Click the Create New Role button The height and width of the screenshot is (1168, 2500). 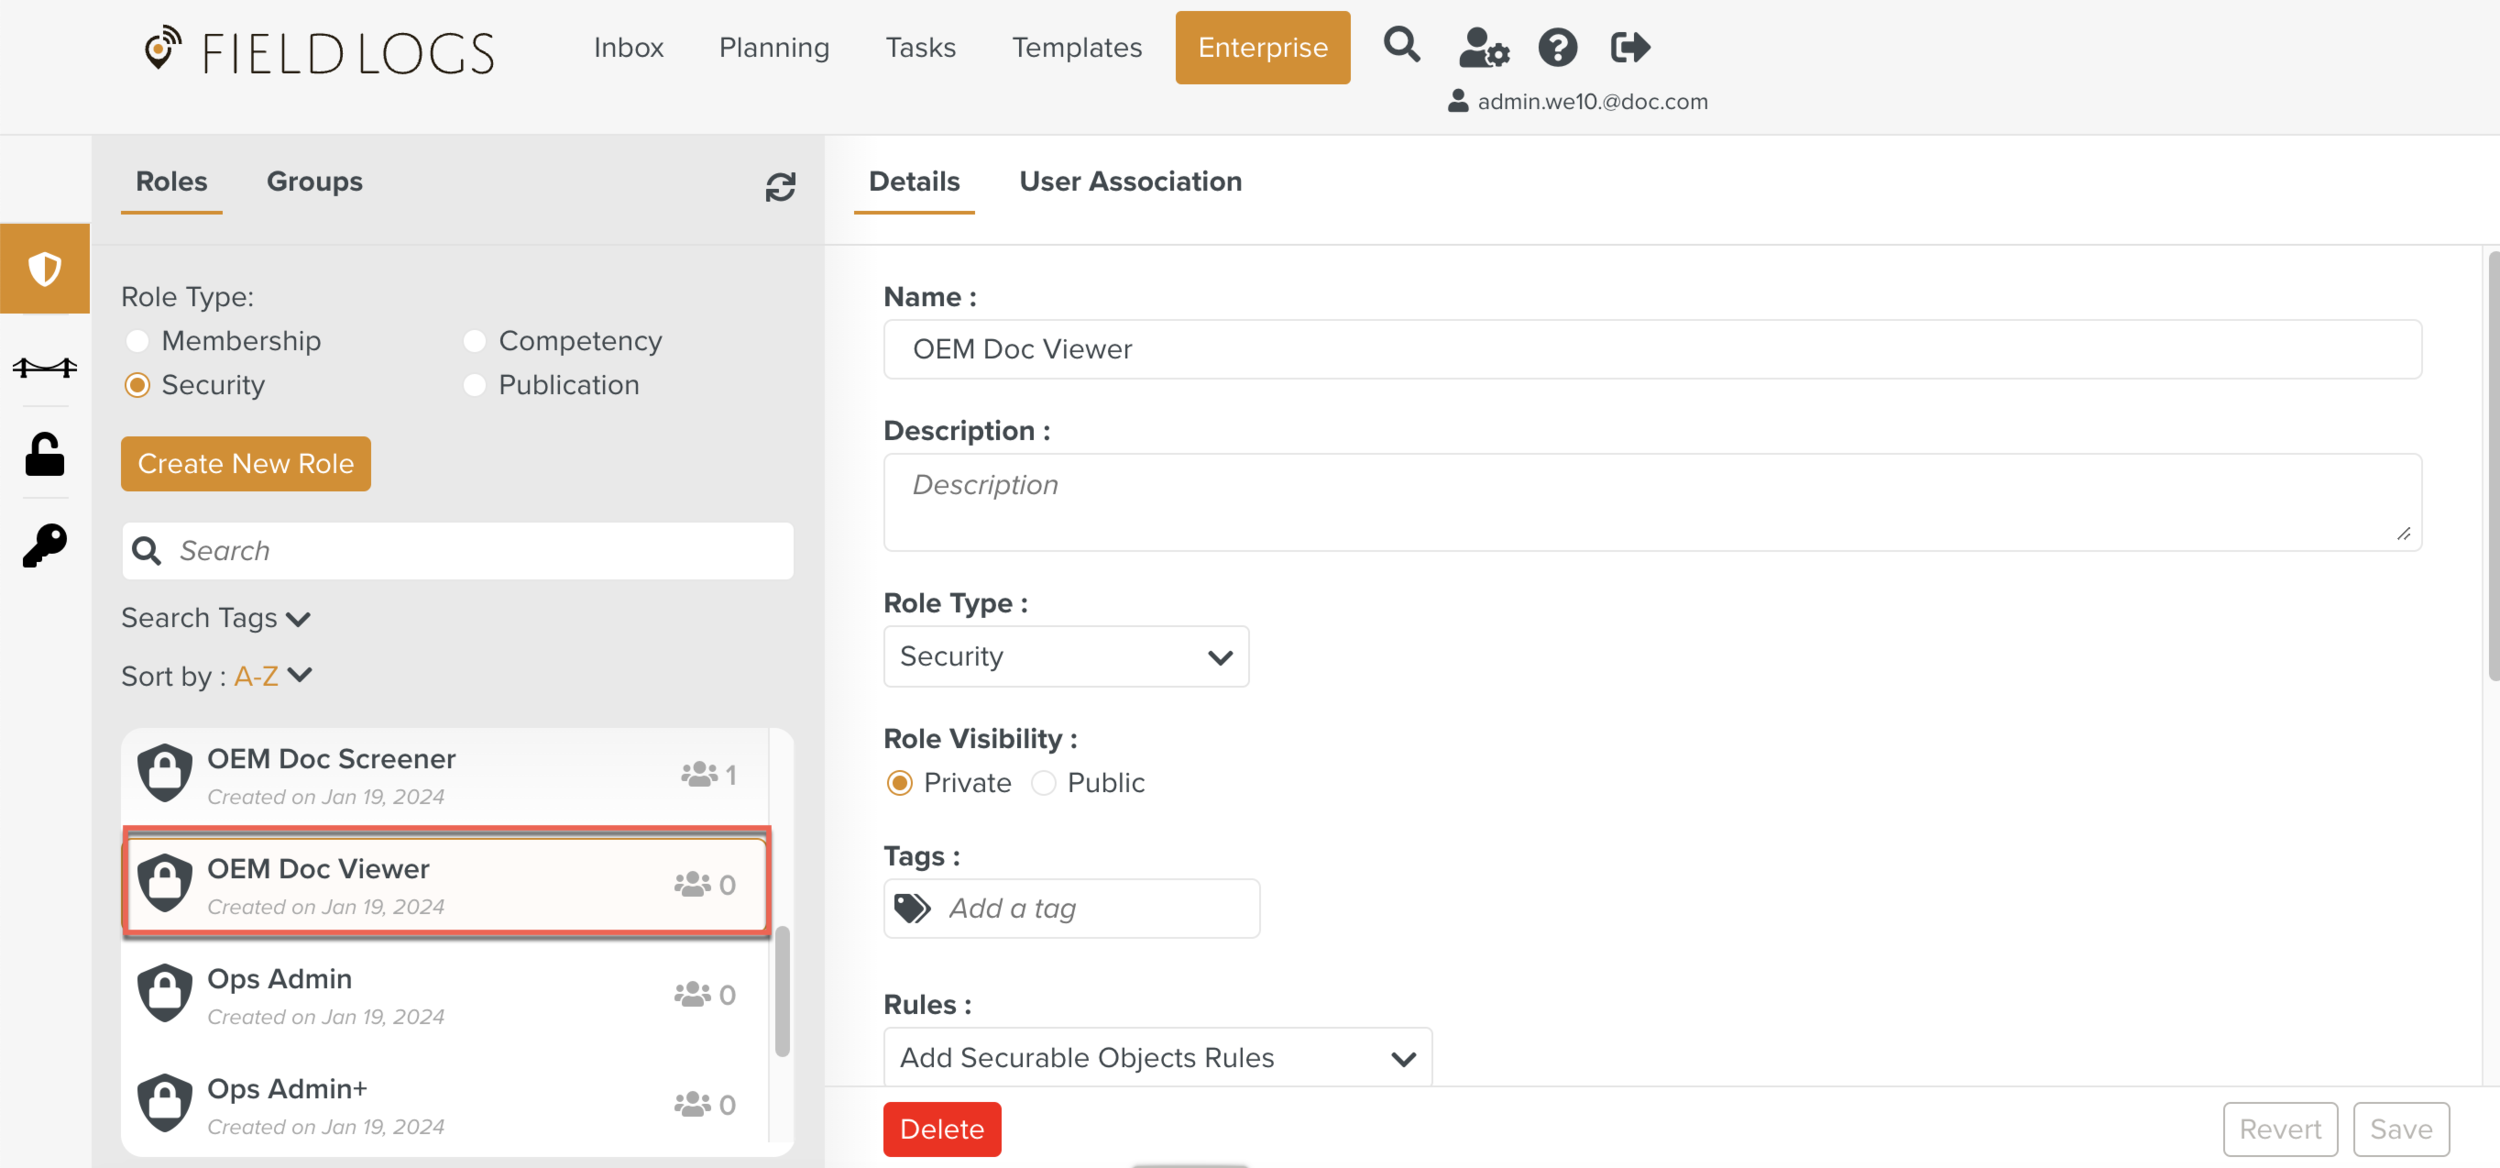(x=246, y=464)
